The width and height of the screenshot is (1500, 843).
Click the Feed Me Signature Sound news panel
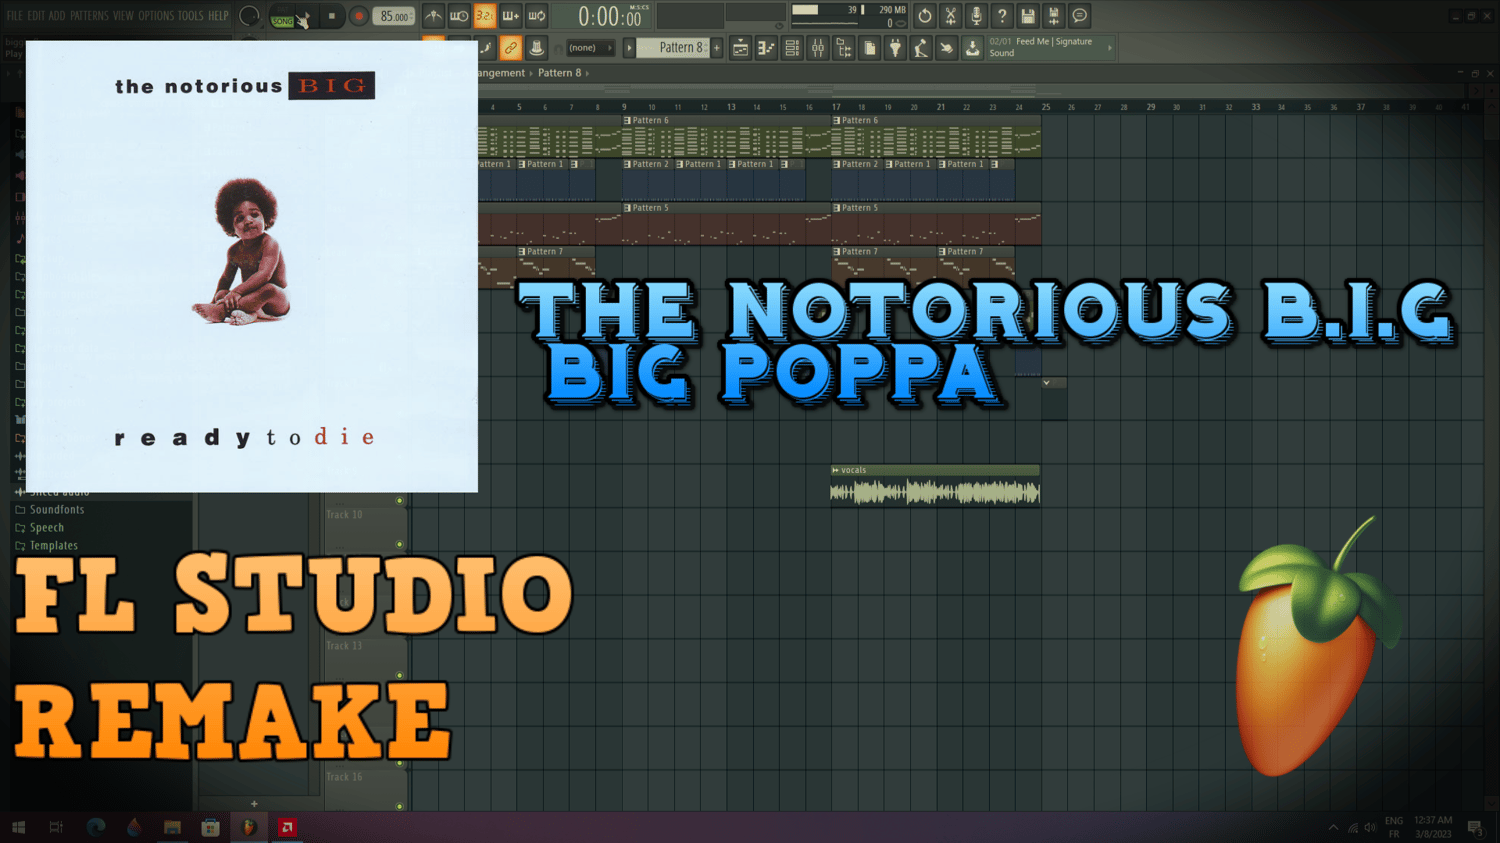click(1050, 48)
